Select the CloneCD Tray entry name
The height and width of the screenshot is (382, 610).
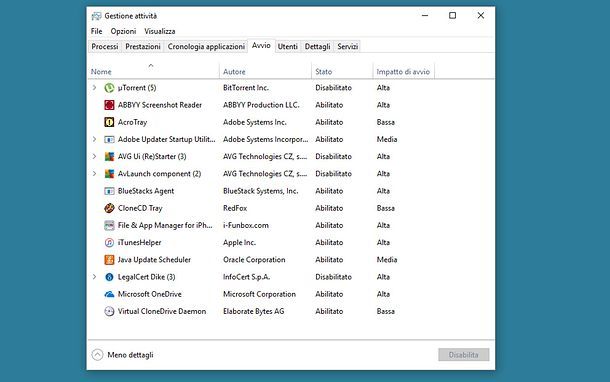tap(140, 208)
